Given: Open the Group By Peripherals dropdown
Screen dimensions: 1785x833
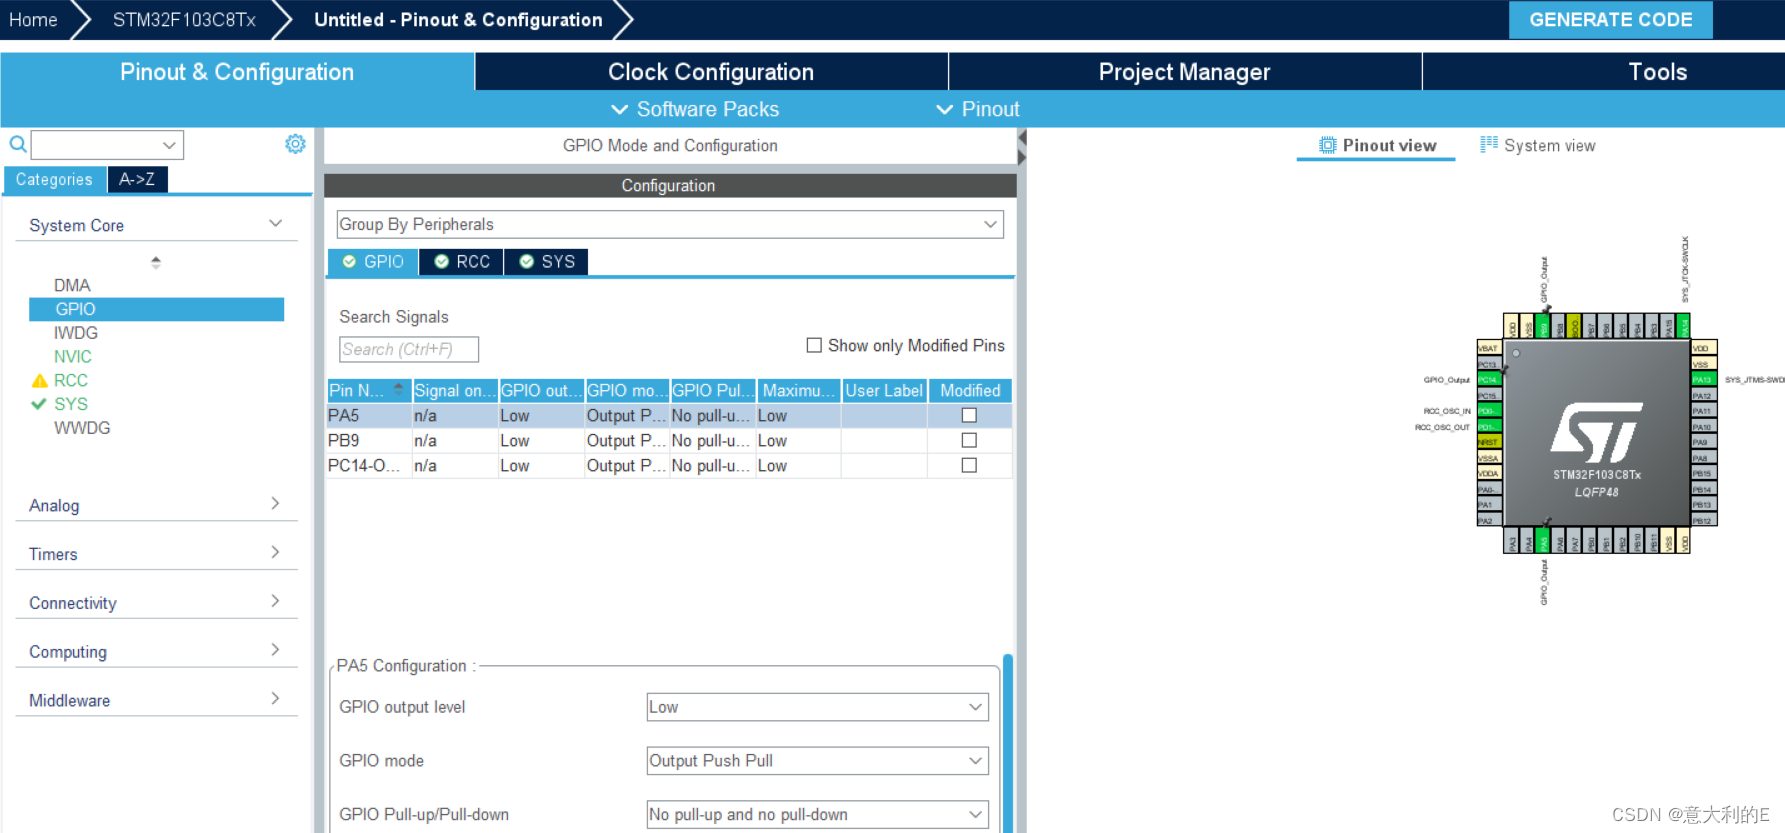Looking at the screenshot, I should click(x=669, y=224).
